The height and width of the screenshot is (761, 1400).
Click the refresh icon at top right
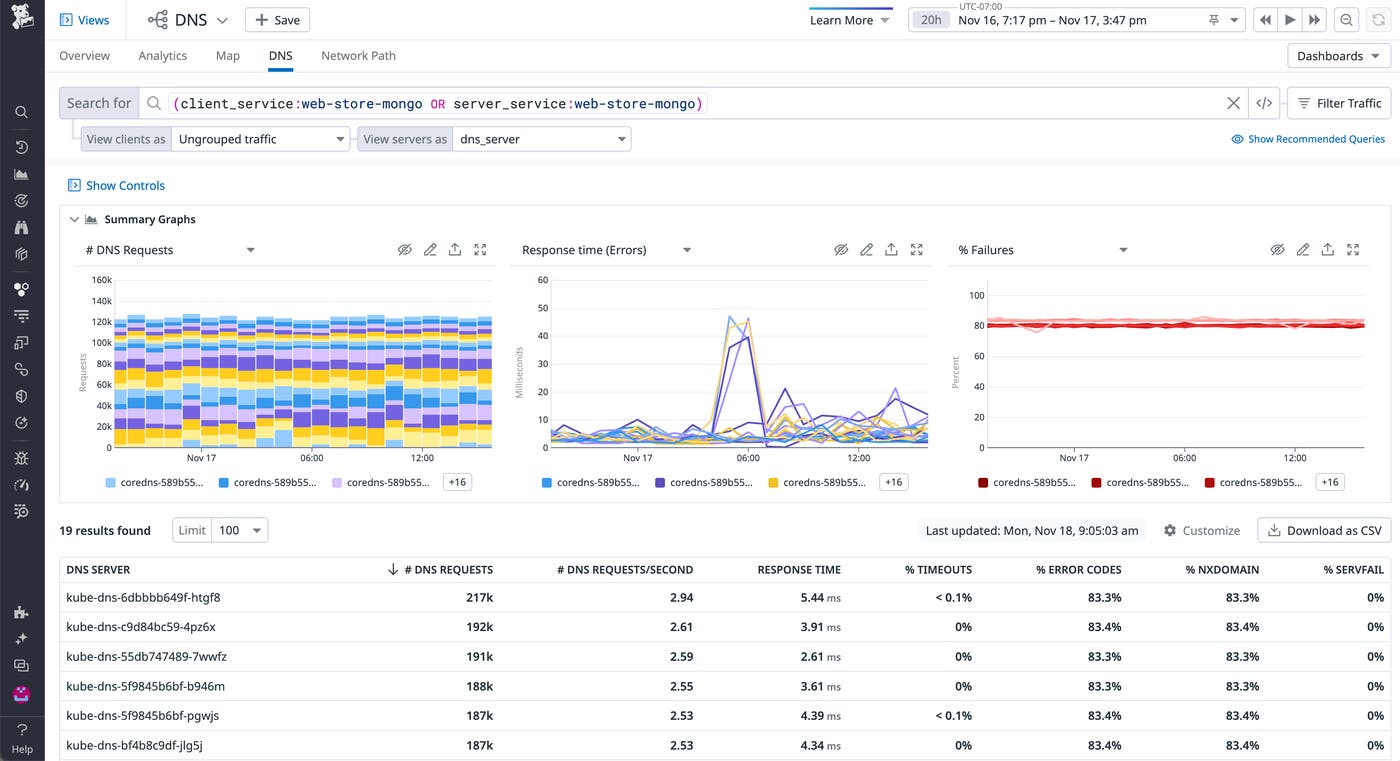tap(1377, 20)
